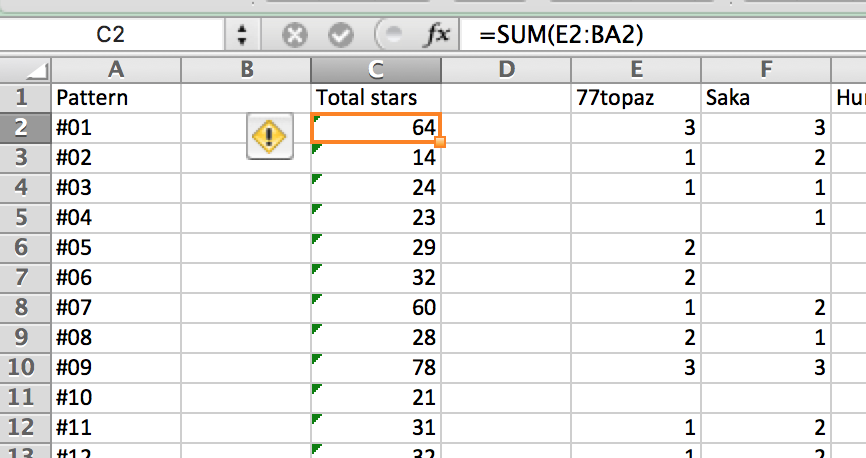Click cell containing #09
Viewport: 866px width, 458px height.
point(116,367)
